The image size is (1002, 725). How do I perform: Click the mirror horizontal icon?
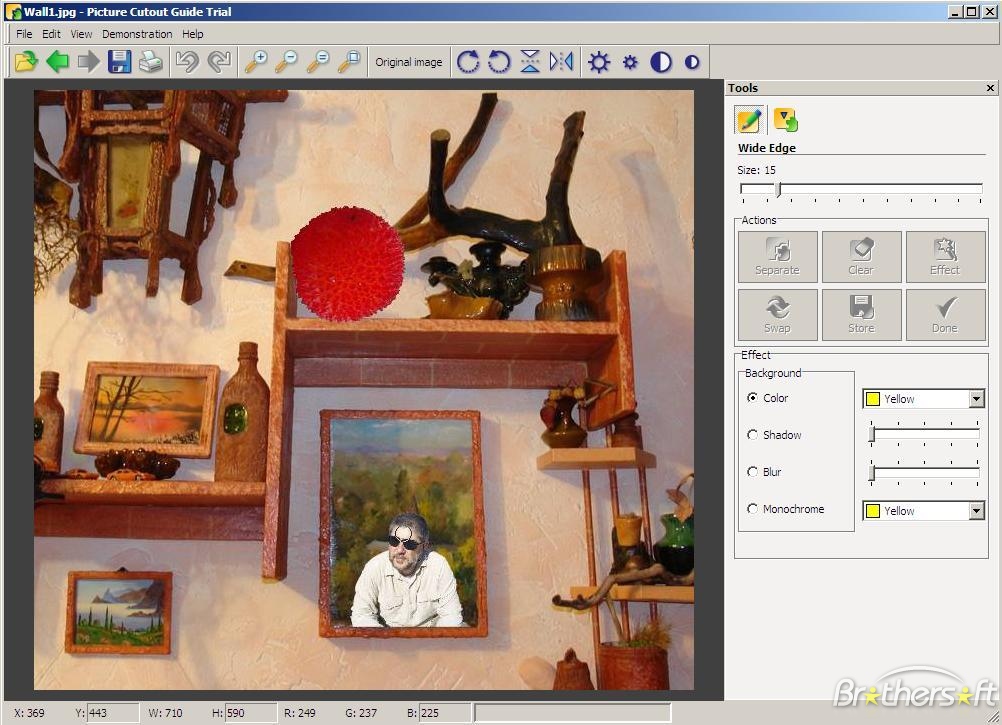[x=561, y=62]
